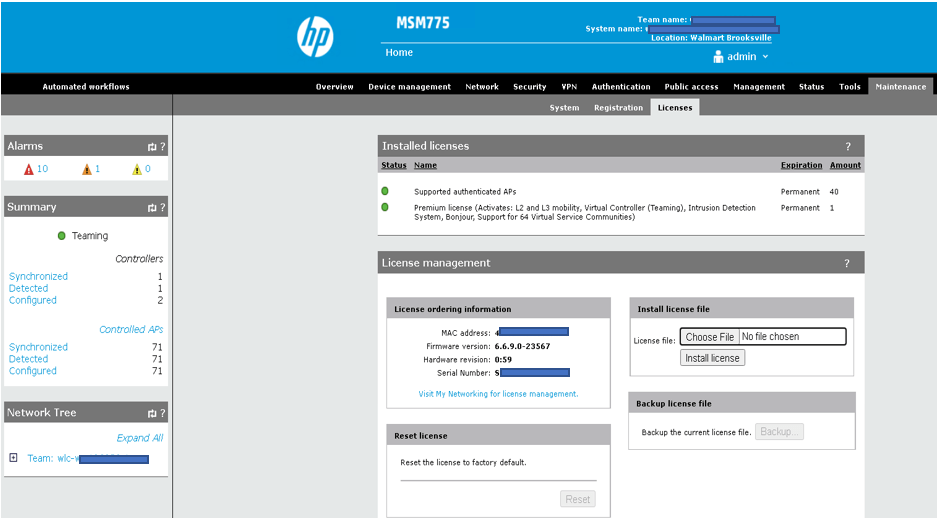939x518 pixels.
Task: Open help for Alarms panel
Action: pyautogui.click(x=163, y=147)
